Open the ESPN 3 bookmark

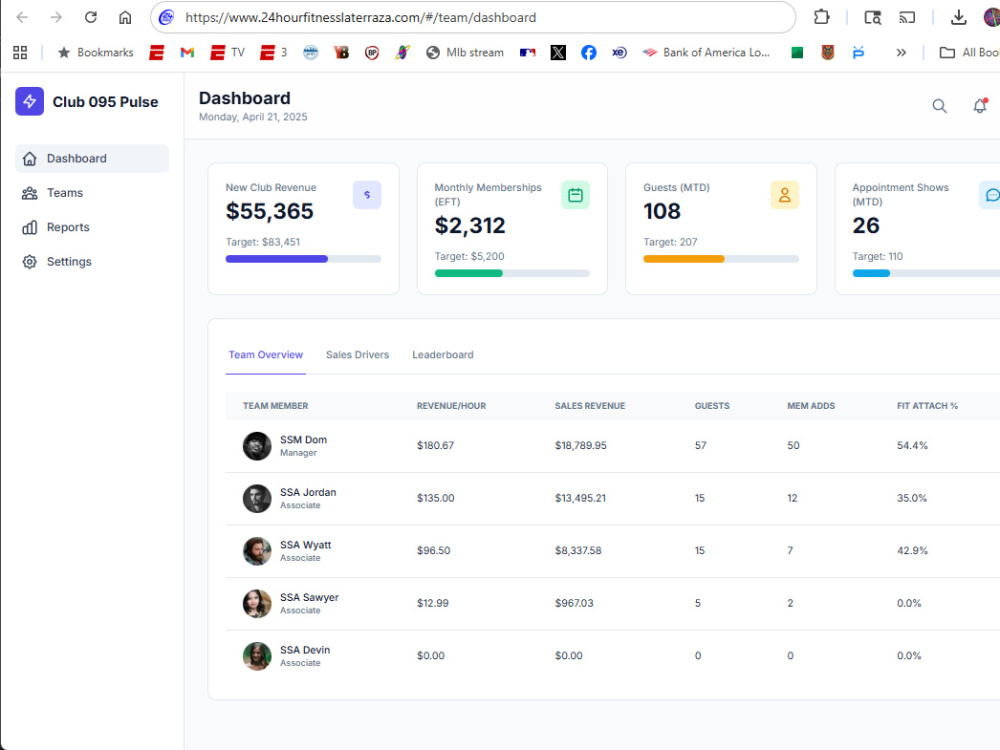pos(274,52)
